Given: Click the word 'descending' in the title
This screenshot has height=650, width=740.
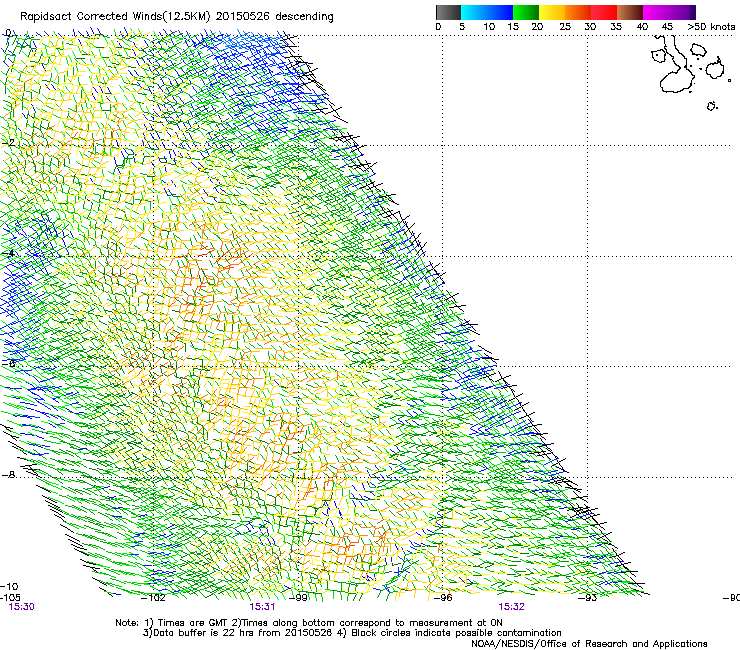Looking at the screenshot, I should coord(304,17).
